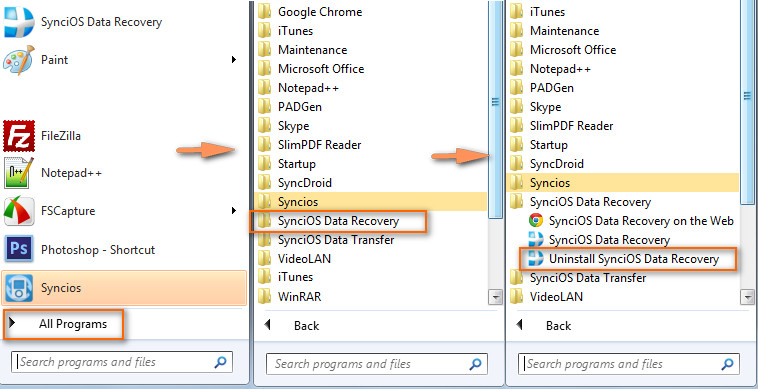Screen dimensions: 758x389
Task: Click the Notepad++ icon in start menu
Action: (19, 173)
